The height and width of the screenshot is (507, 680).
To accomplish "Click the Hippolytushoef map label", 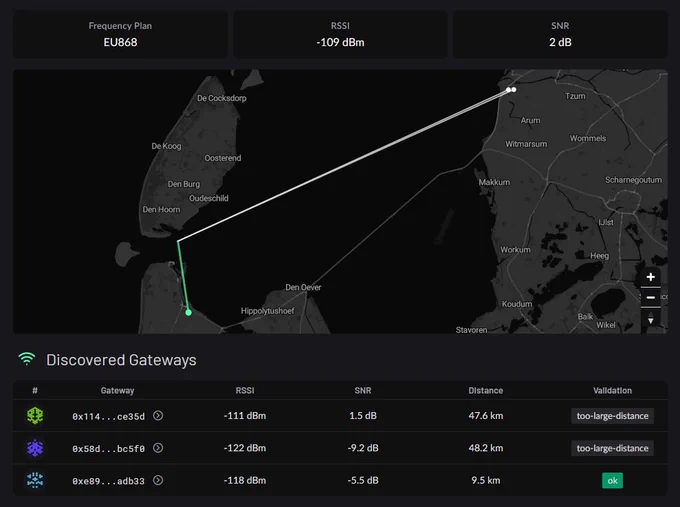I will 268,311.
